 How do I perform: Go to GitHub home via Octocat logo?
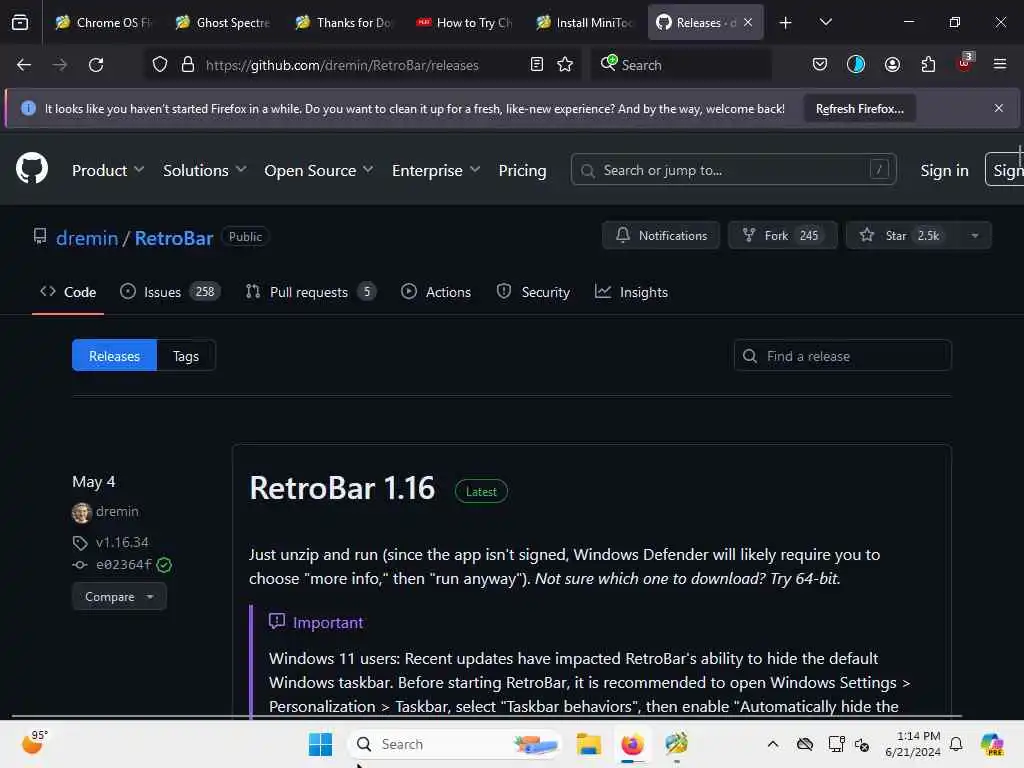(x=32, y=168)
